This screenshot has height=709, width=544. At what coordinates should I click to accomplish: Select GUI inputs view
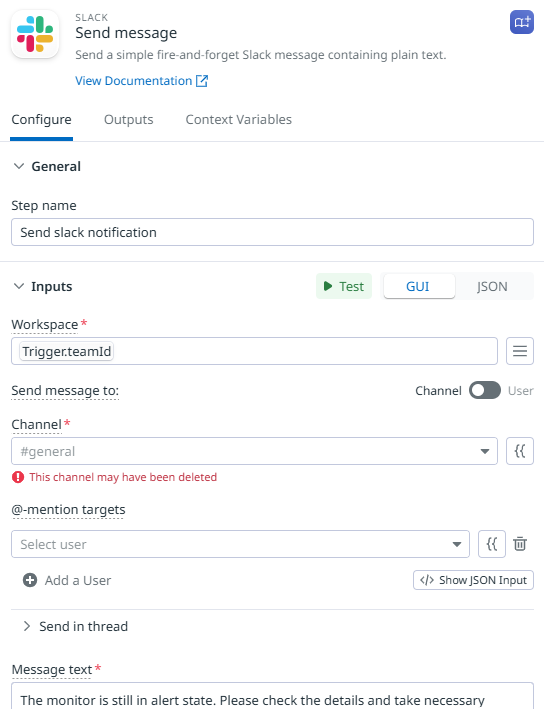coord(418,286)
